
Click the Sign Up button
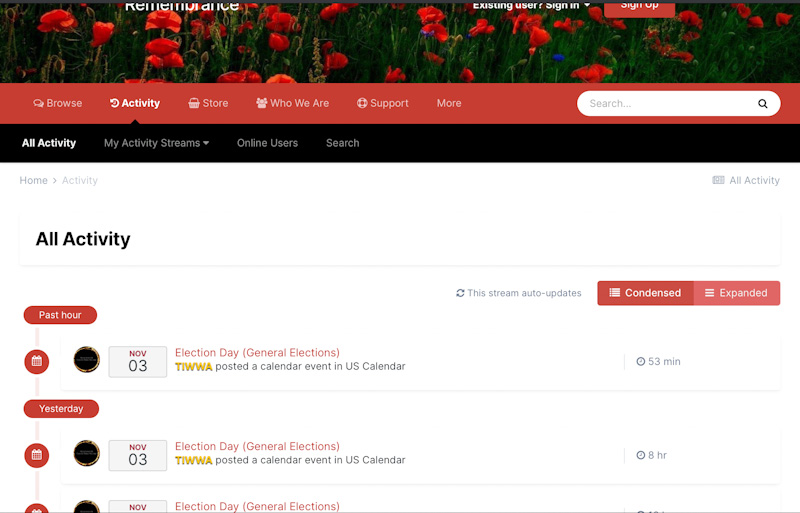pyautogui.click(x=639, y=7)
